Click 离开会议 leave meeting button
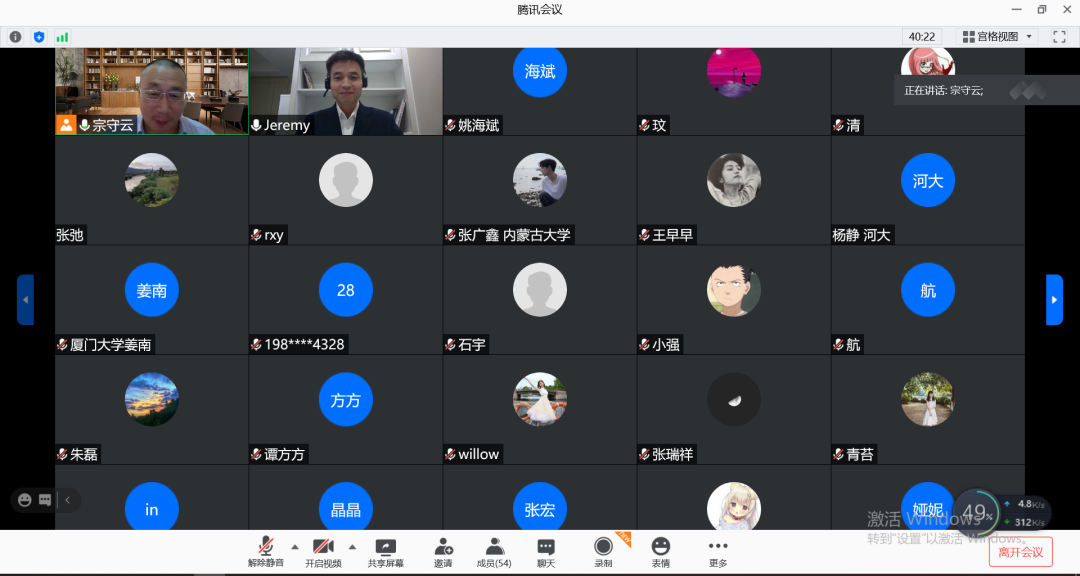The image size is (1080, 576). point(1021,552)
